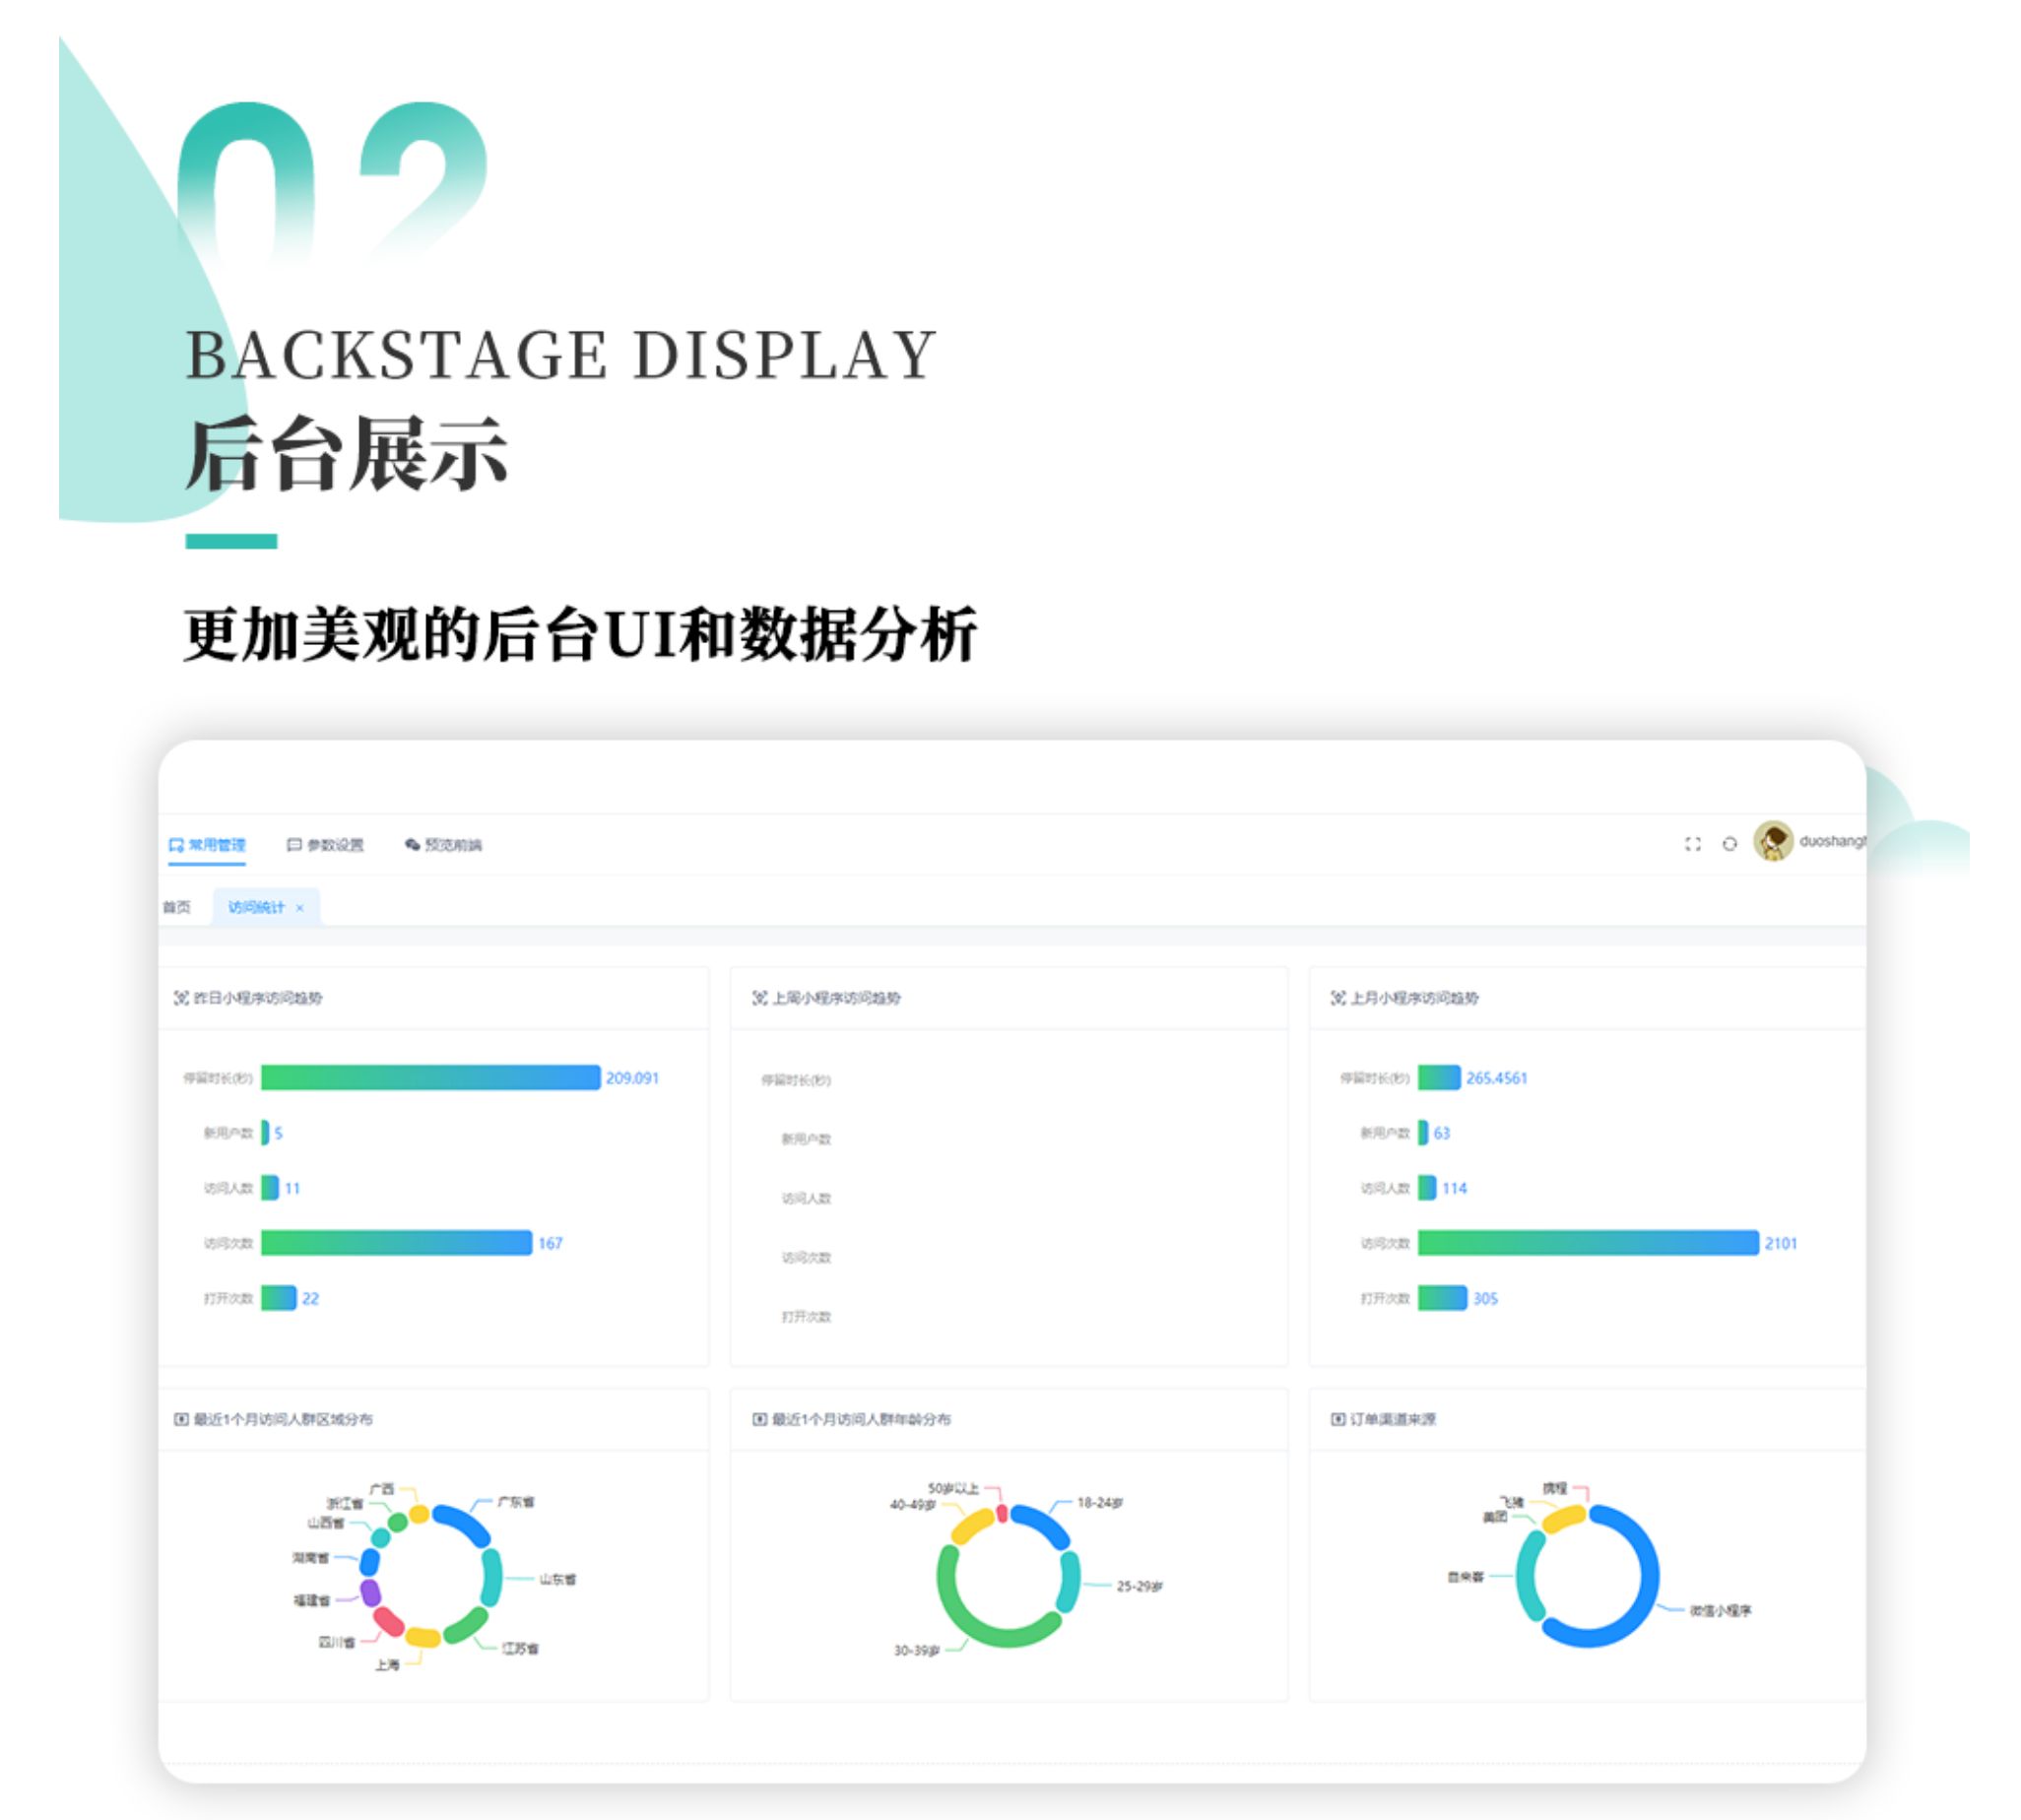Click the WeChat icon of 预览前端

tap(412, 845)
